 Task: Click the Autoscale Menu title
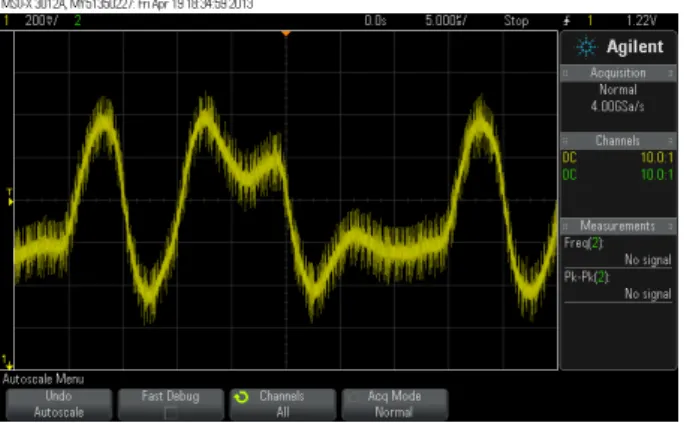click(x=43, y=379)
